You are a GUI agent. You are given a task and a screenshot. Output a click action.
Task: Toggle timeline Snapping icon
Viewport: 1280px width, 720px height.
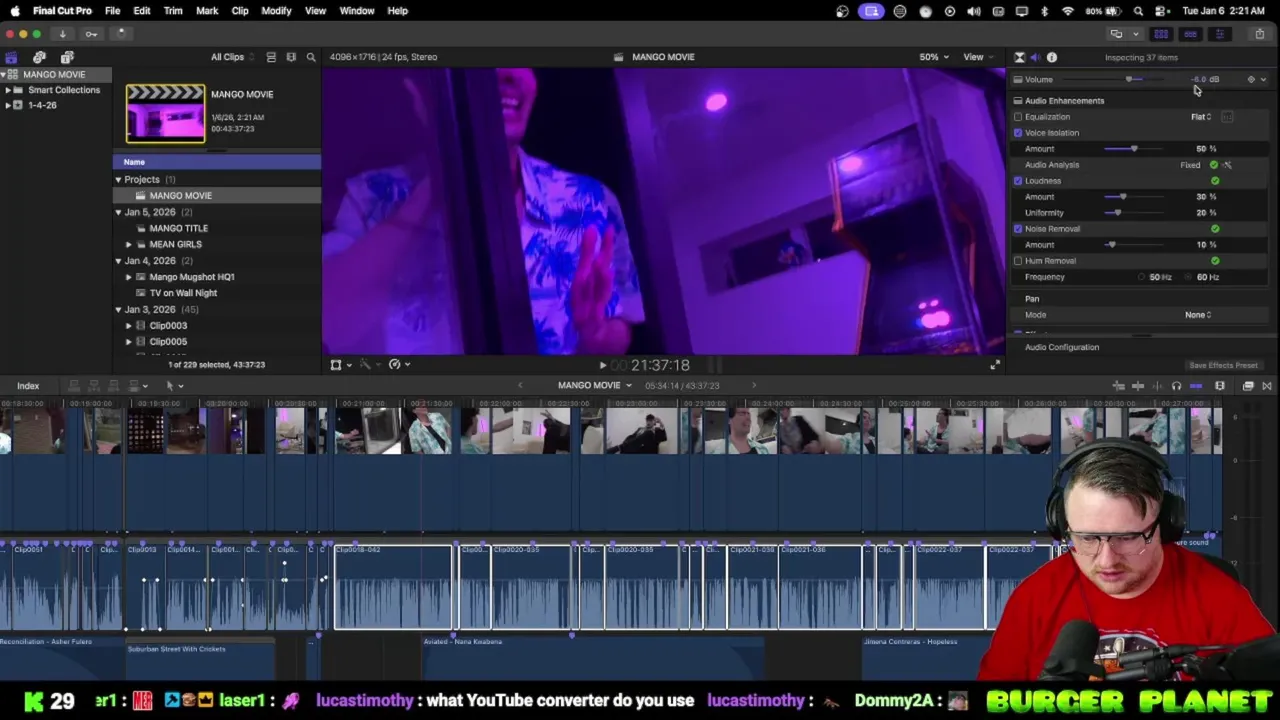pyautogui.click(x=1197, y=386)
